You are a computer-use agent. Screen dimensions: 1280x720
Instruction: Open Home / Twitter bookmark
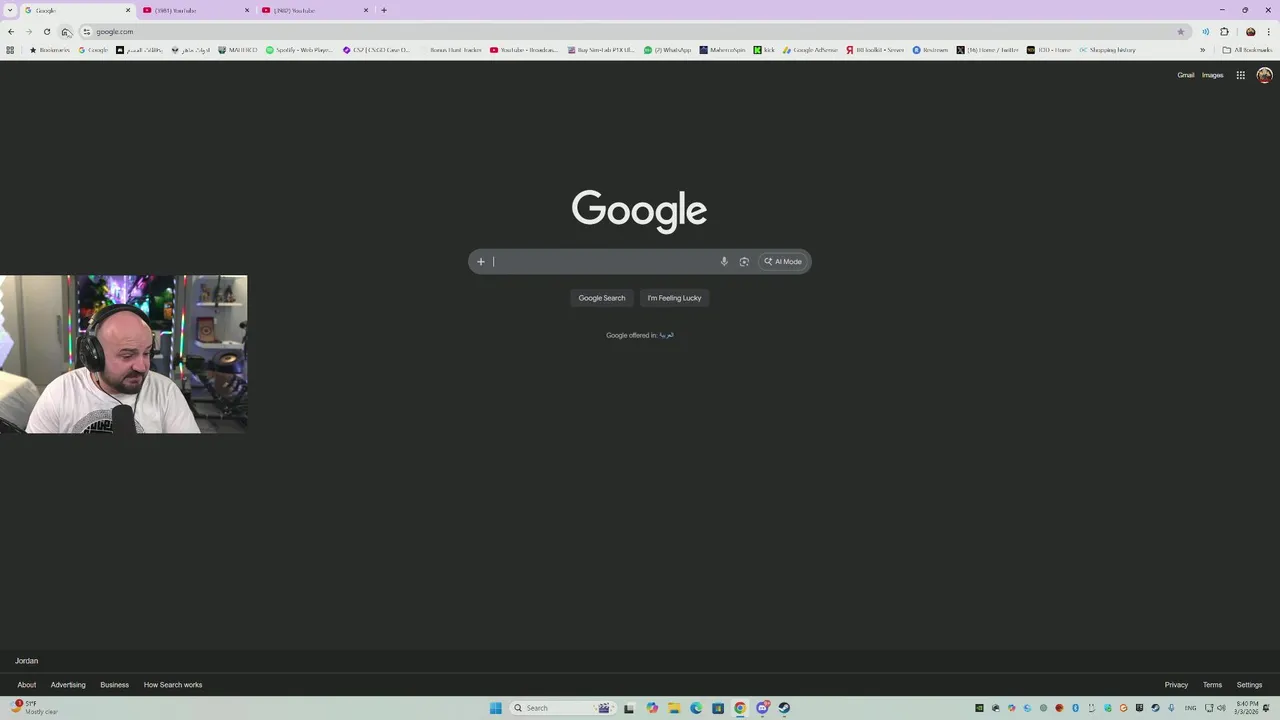(986, 50)
